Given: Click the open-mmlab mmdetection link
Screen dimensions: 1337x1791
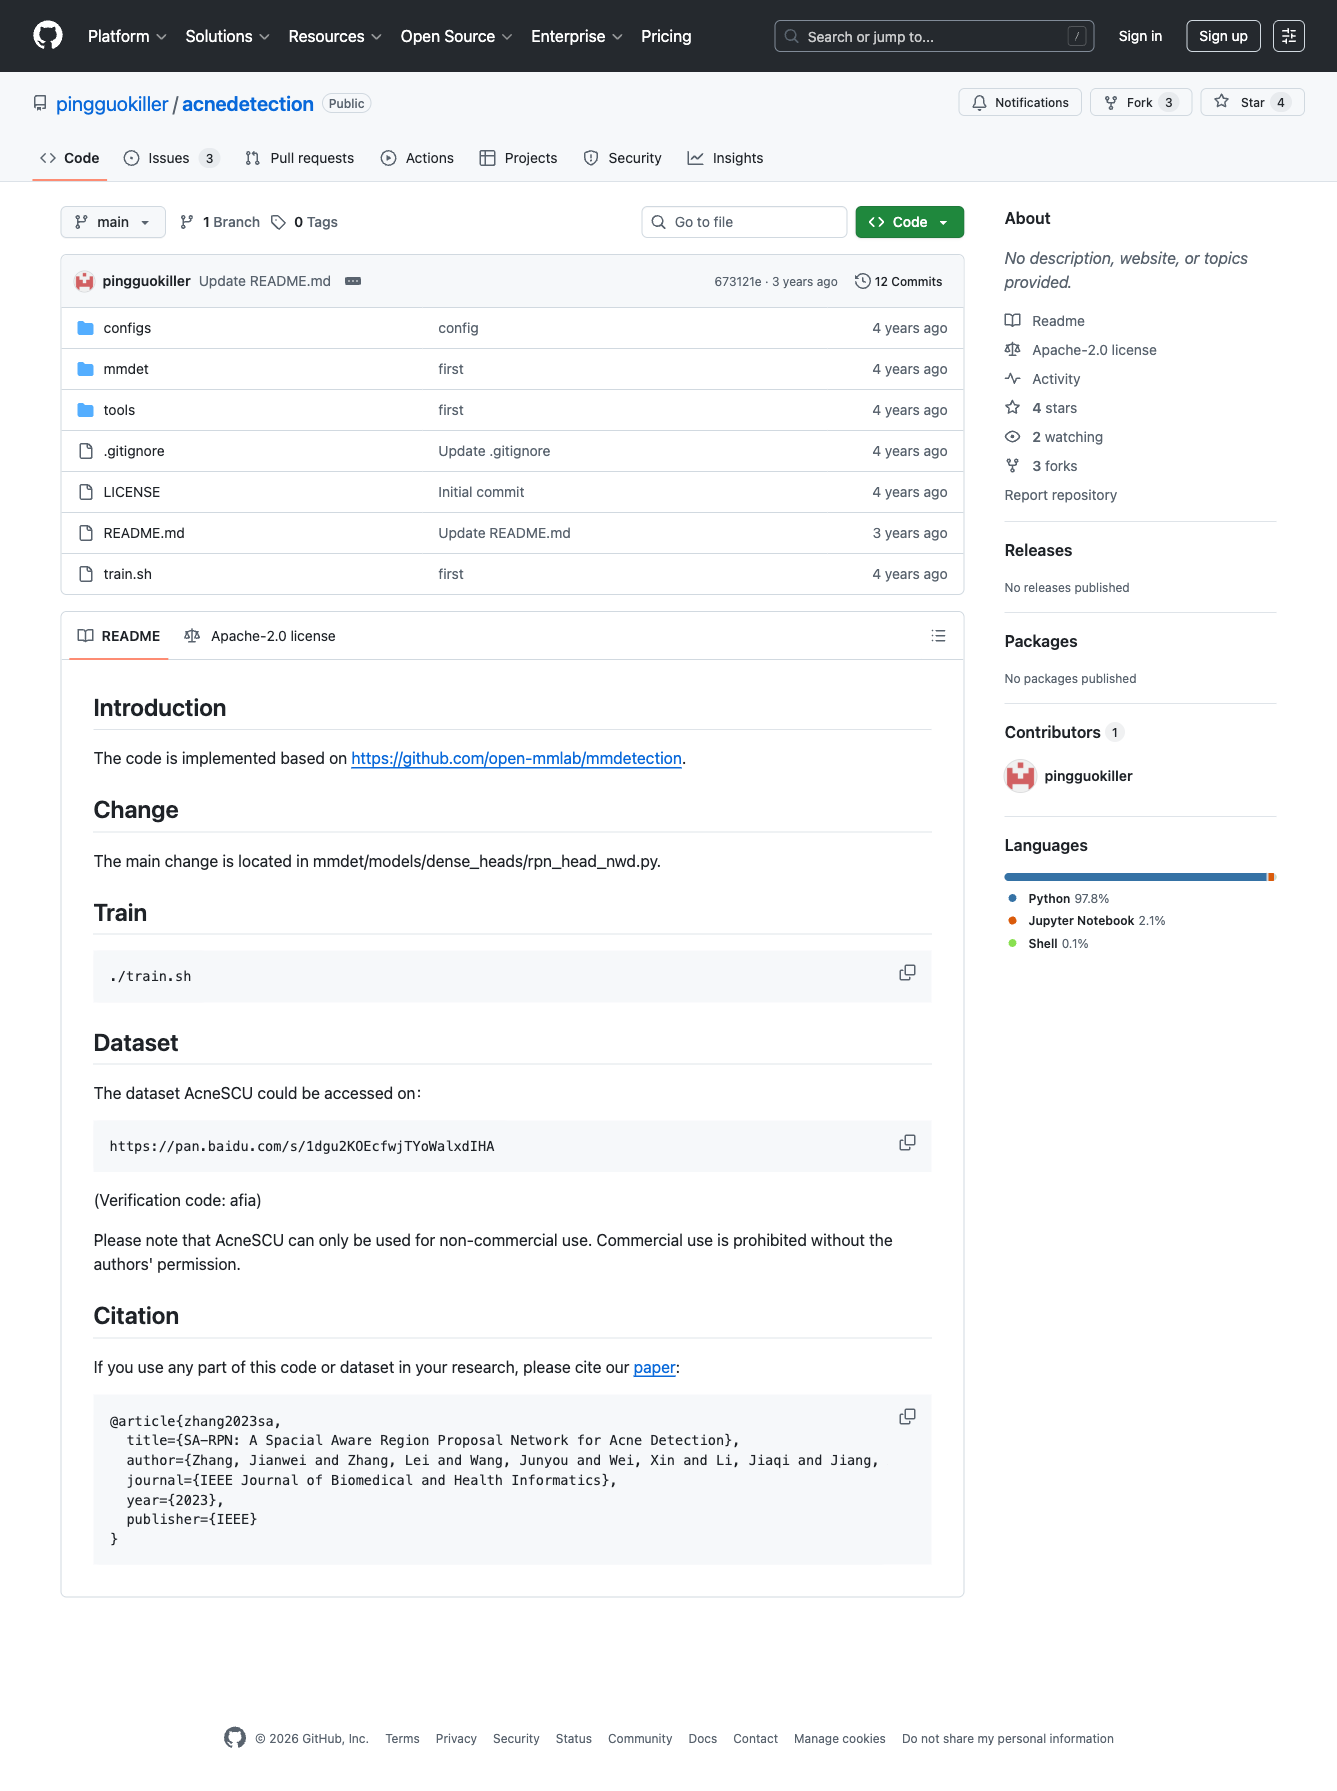Looking at the screenshot, I should tap(516, 758).
